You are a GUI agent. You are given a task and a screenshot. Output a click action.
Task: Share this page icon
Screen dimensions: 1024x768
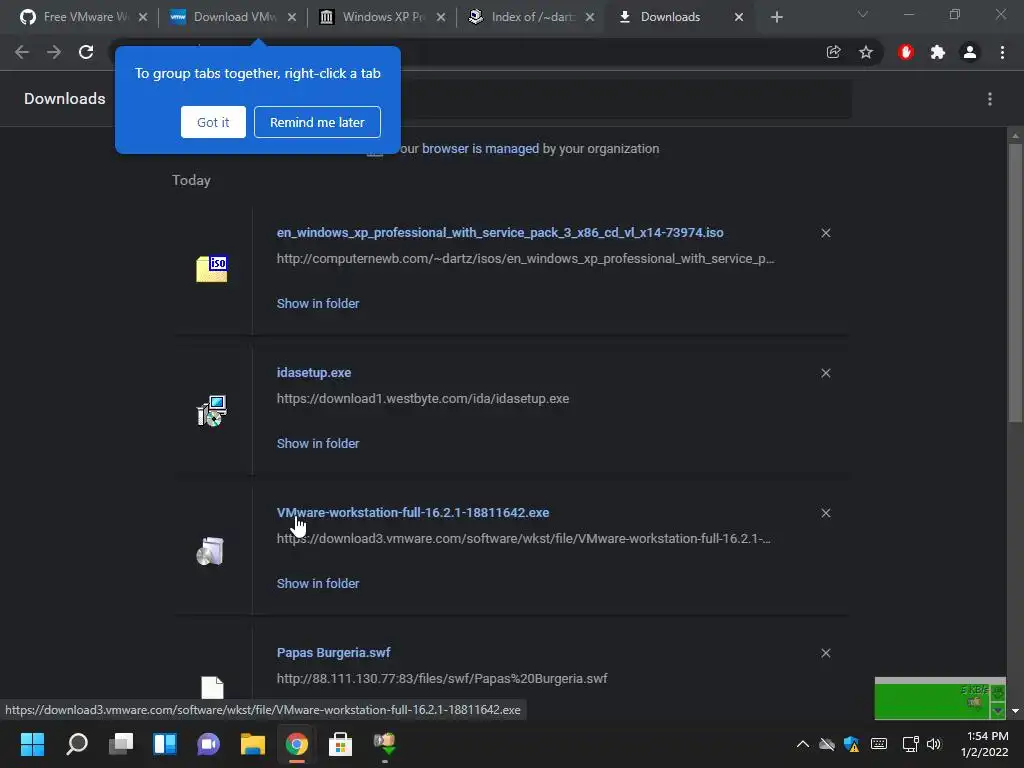(x=833, y=52)
